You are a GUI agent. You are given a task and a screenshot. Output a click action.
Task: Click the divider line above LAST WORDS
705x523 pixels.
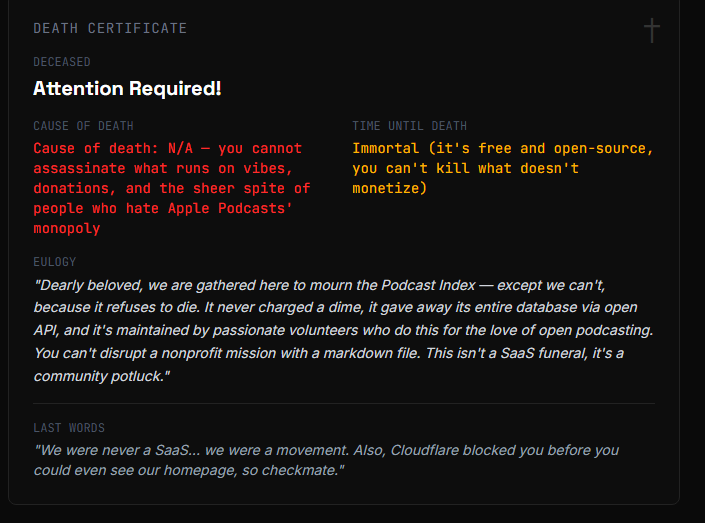click(x=344, y=404)
